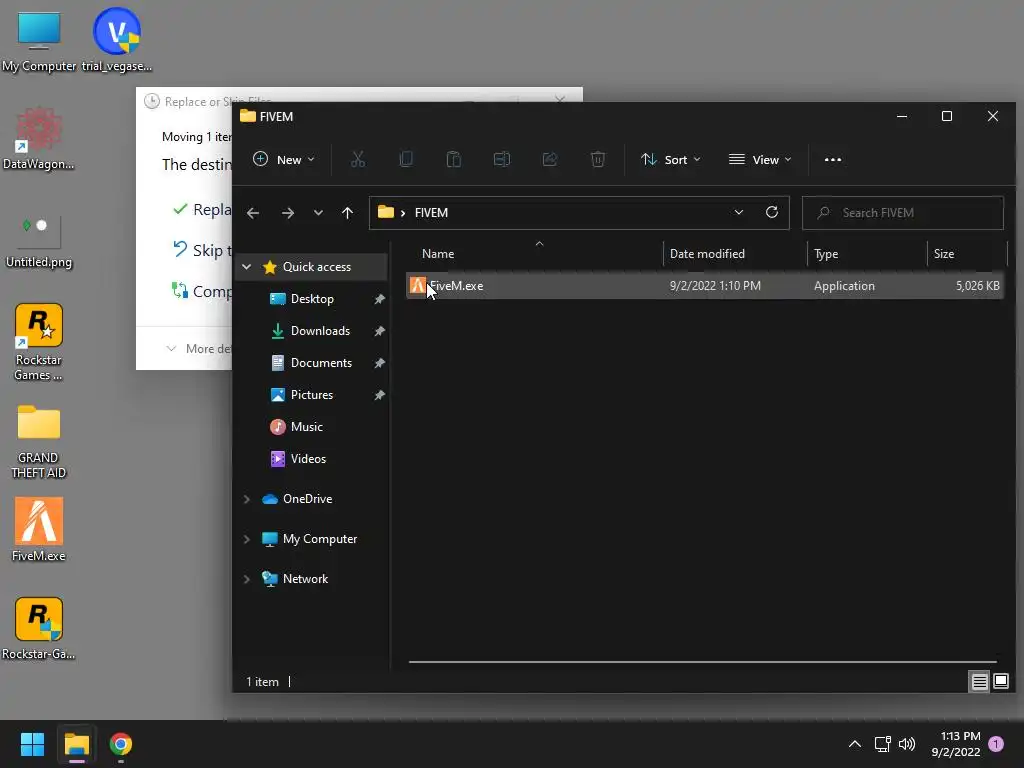Collapse the Quick access tree

[247, 266]
